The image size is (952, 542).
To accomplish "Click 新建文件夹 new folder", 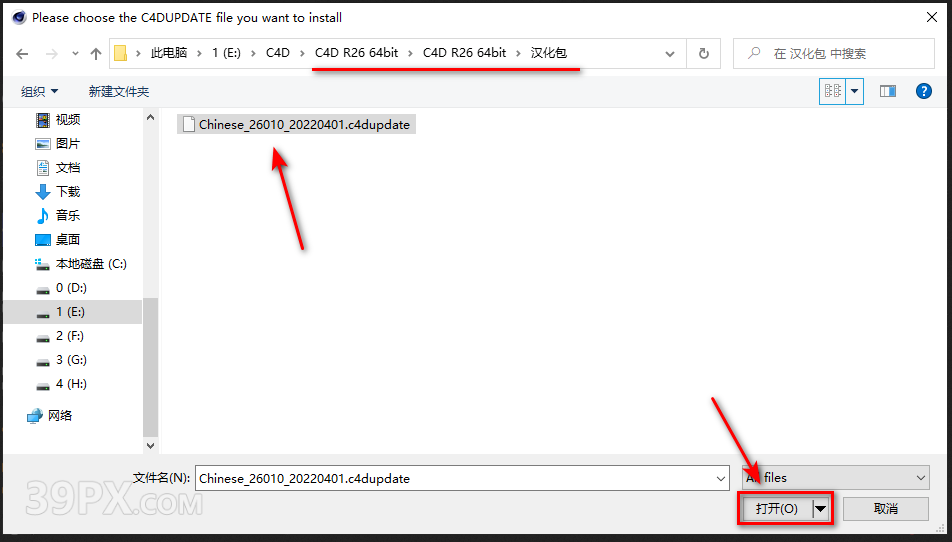I will [118, 91].
